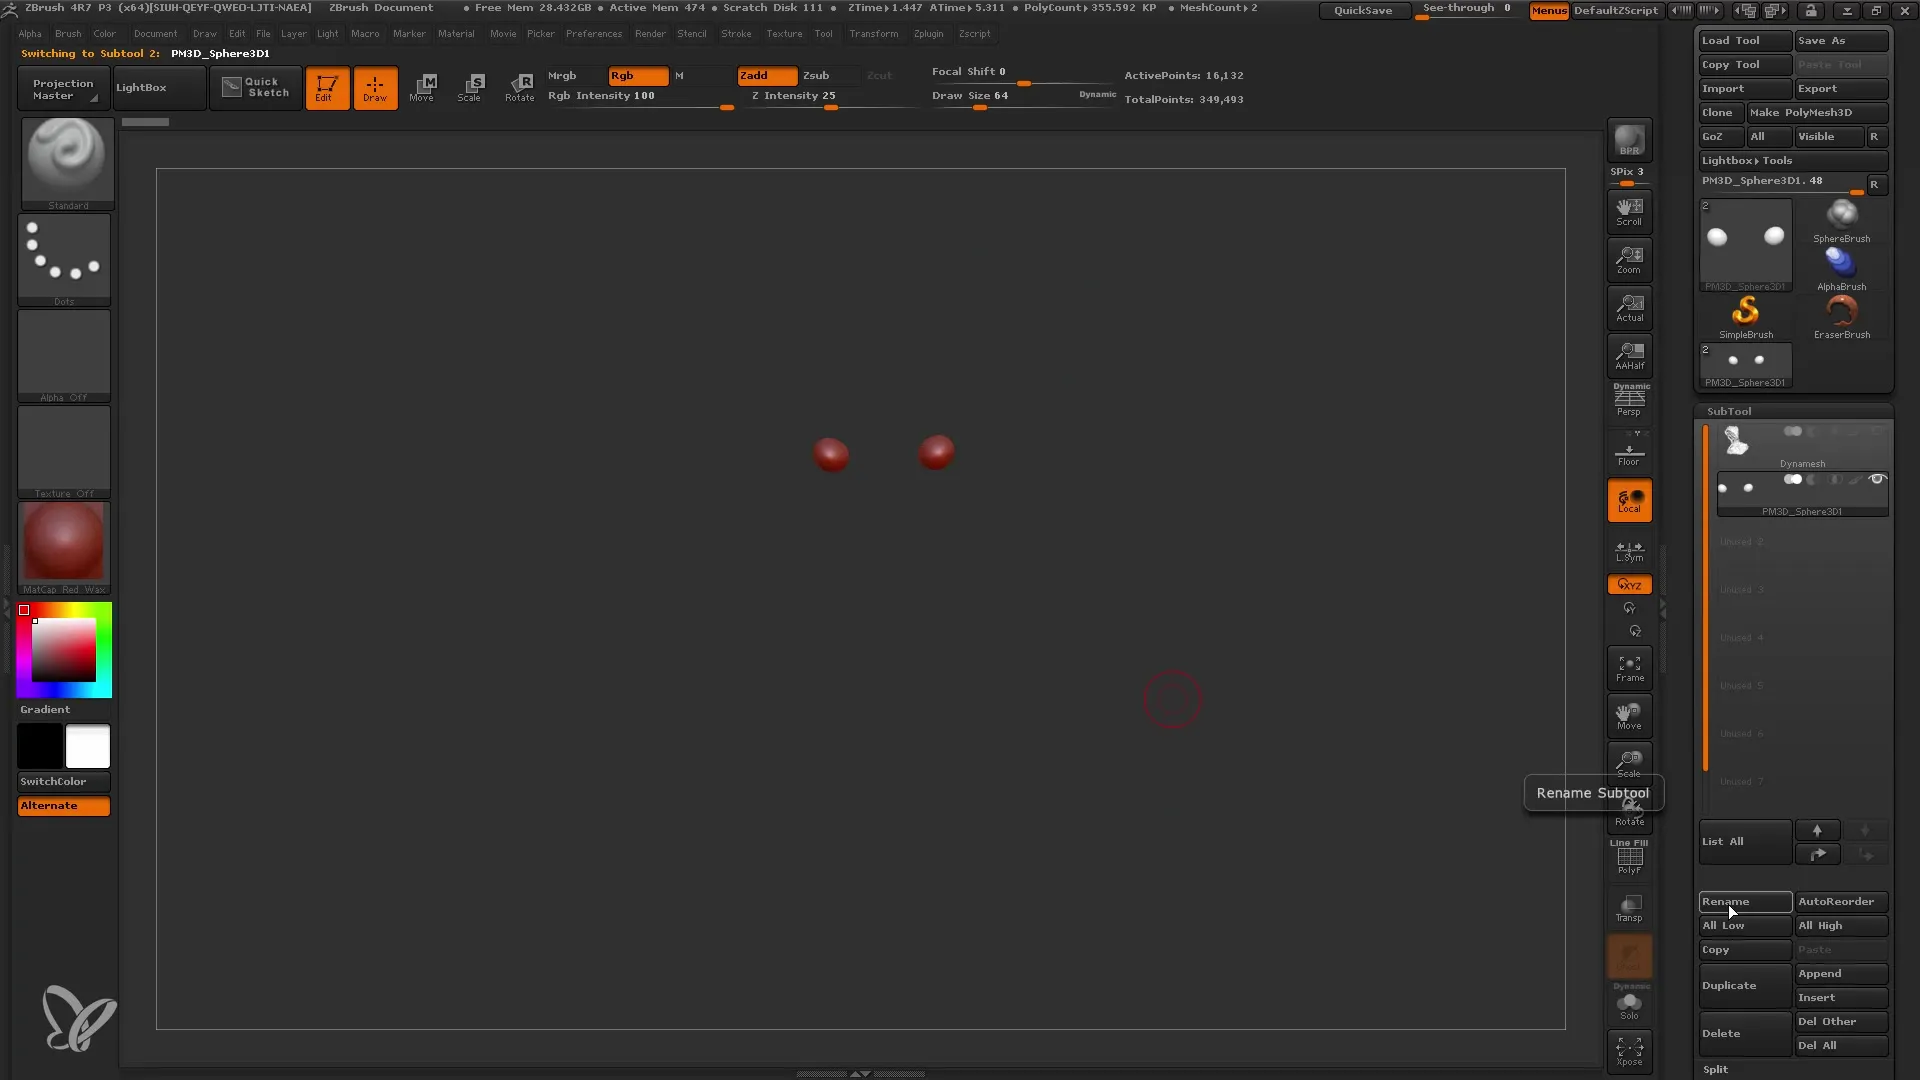Enable Zsub sculpt mode
This screenshot has width=1920, height=1080.
coord(829,76)
